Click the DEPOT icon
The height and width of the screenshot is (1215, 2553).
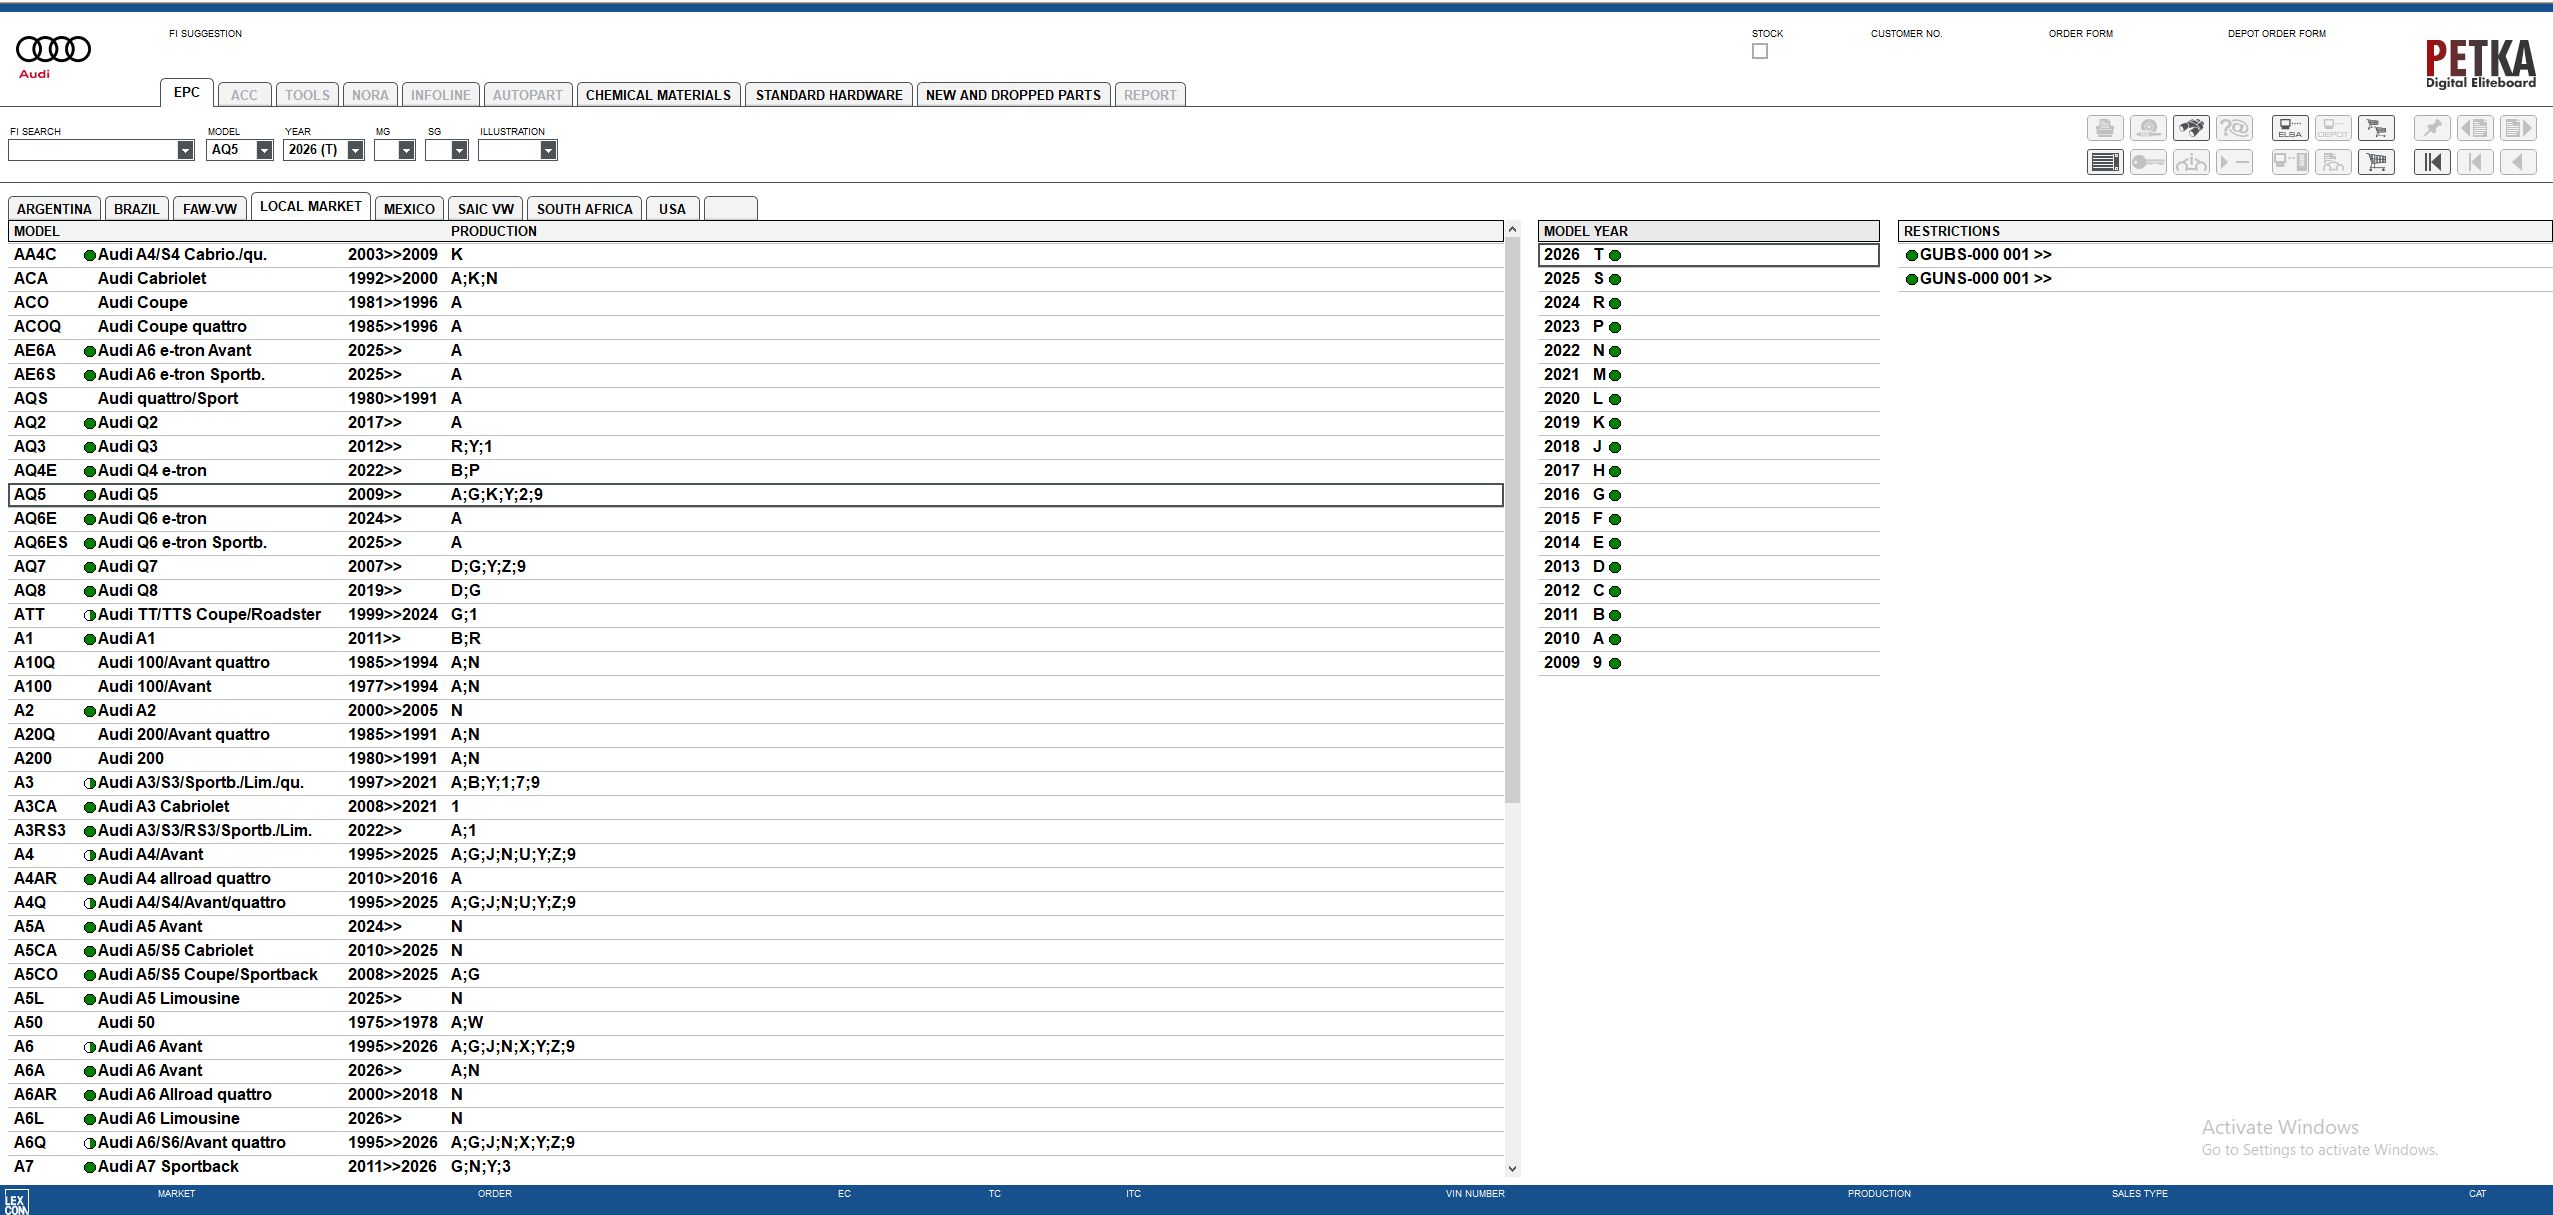[x=2333, y=129]
